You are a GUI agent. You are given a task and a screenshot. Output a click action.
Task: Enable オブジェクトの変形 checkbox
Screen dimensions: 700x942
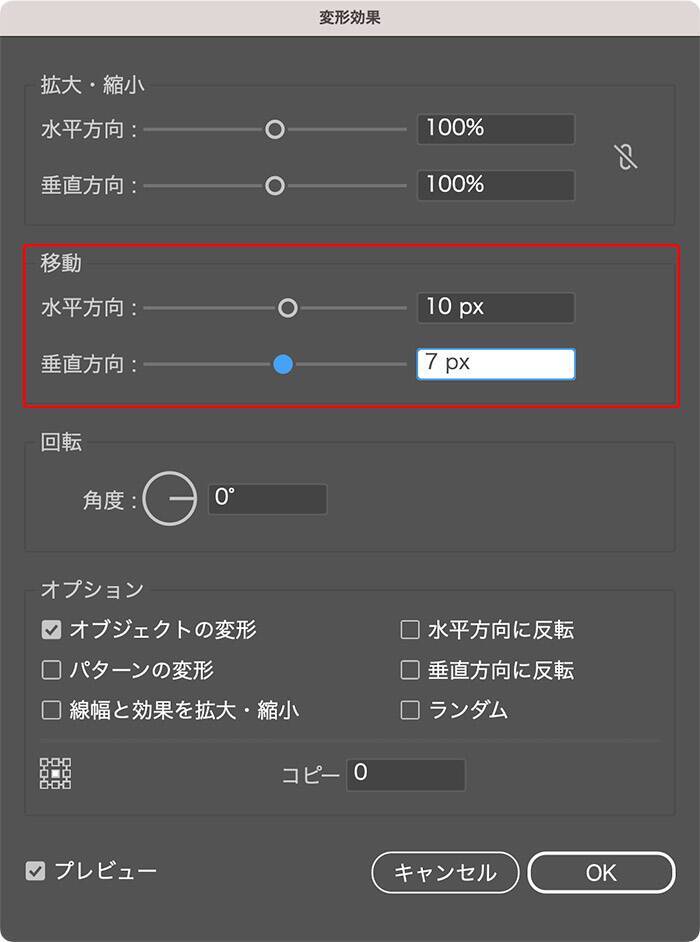pyautogui.click(x=52, y=630)
